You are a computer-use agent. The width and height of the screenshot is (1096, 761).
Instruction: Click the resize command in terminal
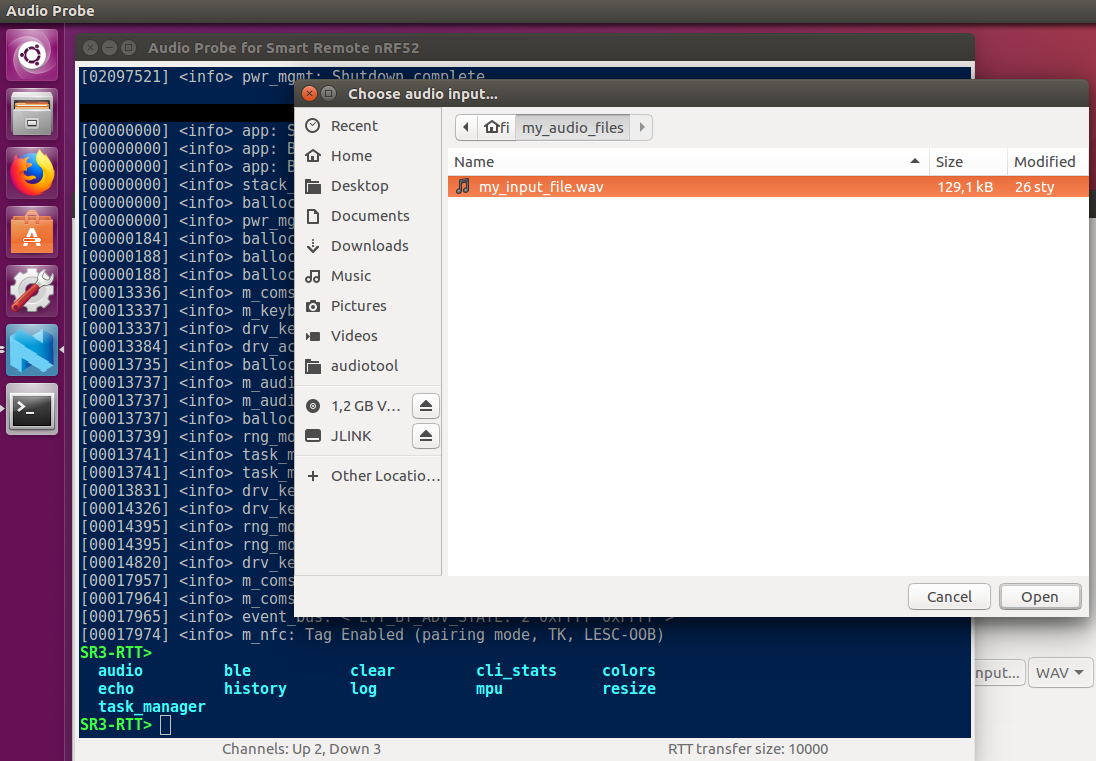click(629, 689)
